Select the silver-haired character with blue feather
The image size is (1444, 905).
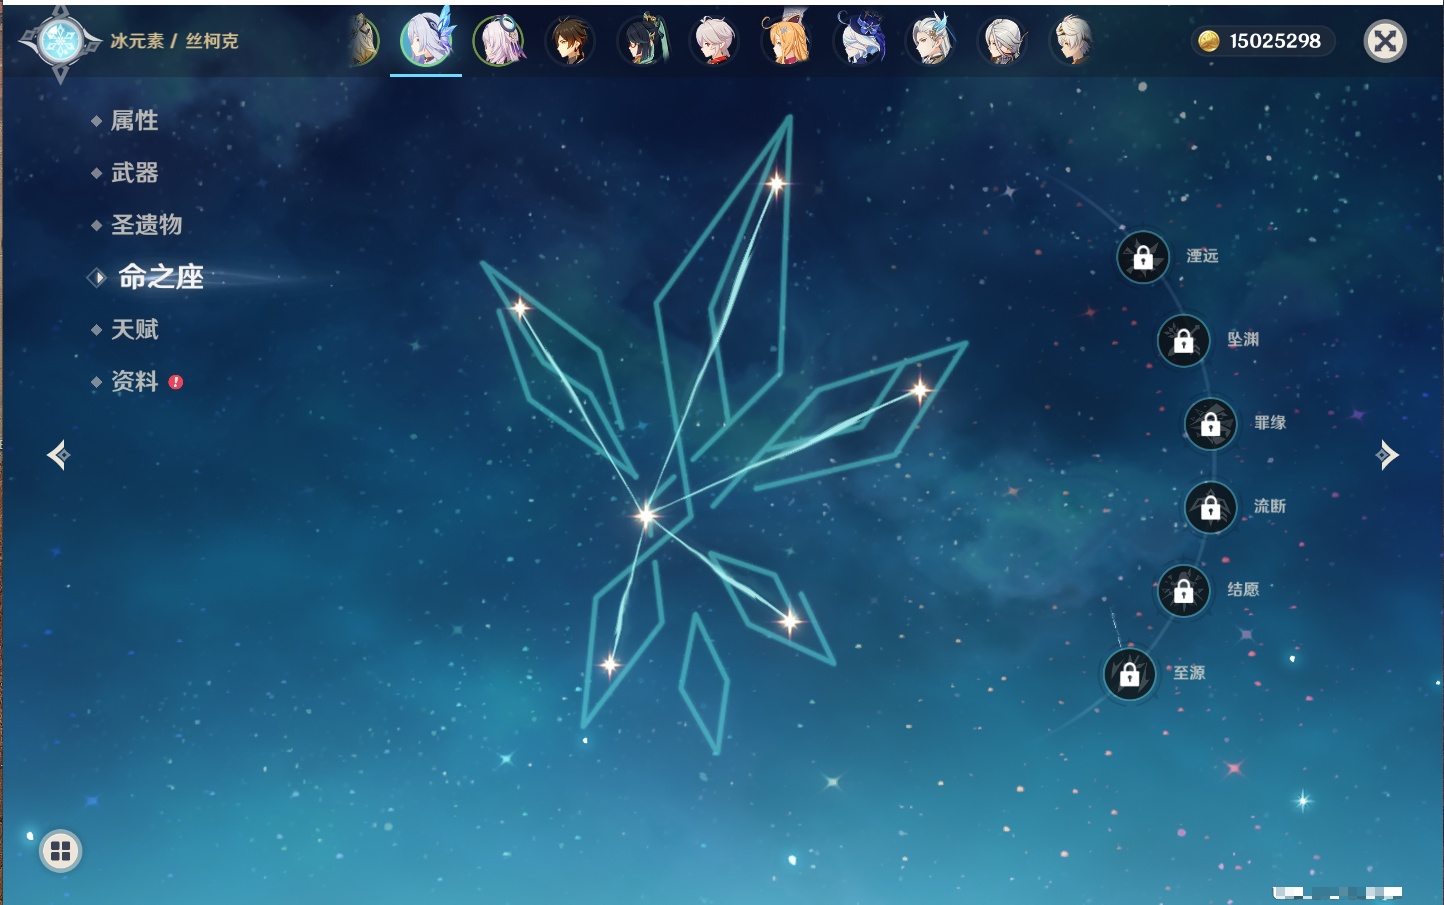(931, 41)
